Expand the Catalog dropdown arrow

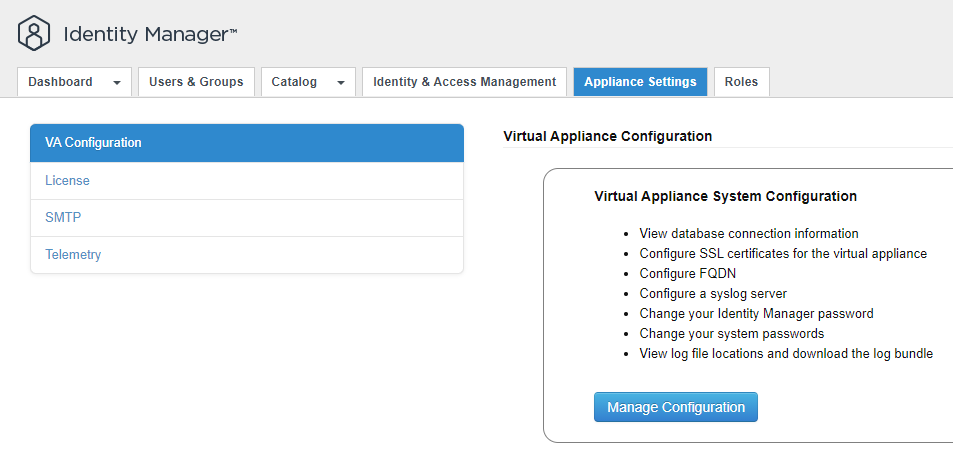341,83
